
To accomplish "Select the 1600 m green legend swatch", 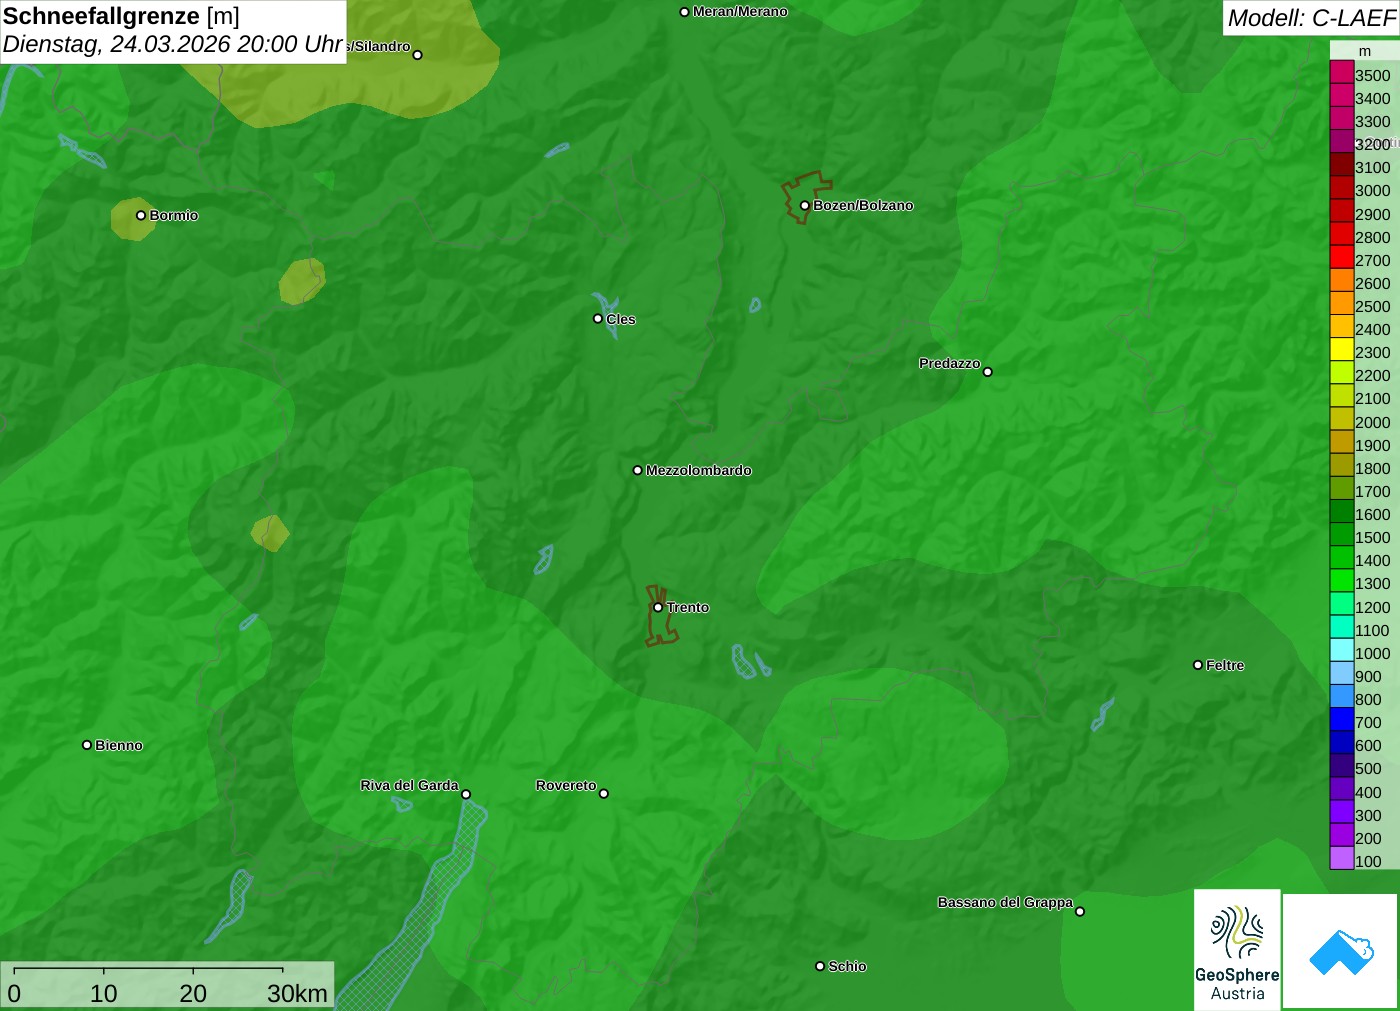I will click(x=1342, y=511).
